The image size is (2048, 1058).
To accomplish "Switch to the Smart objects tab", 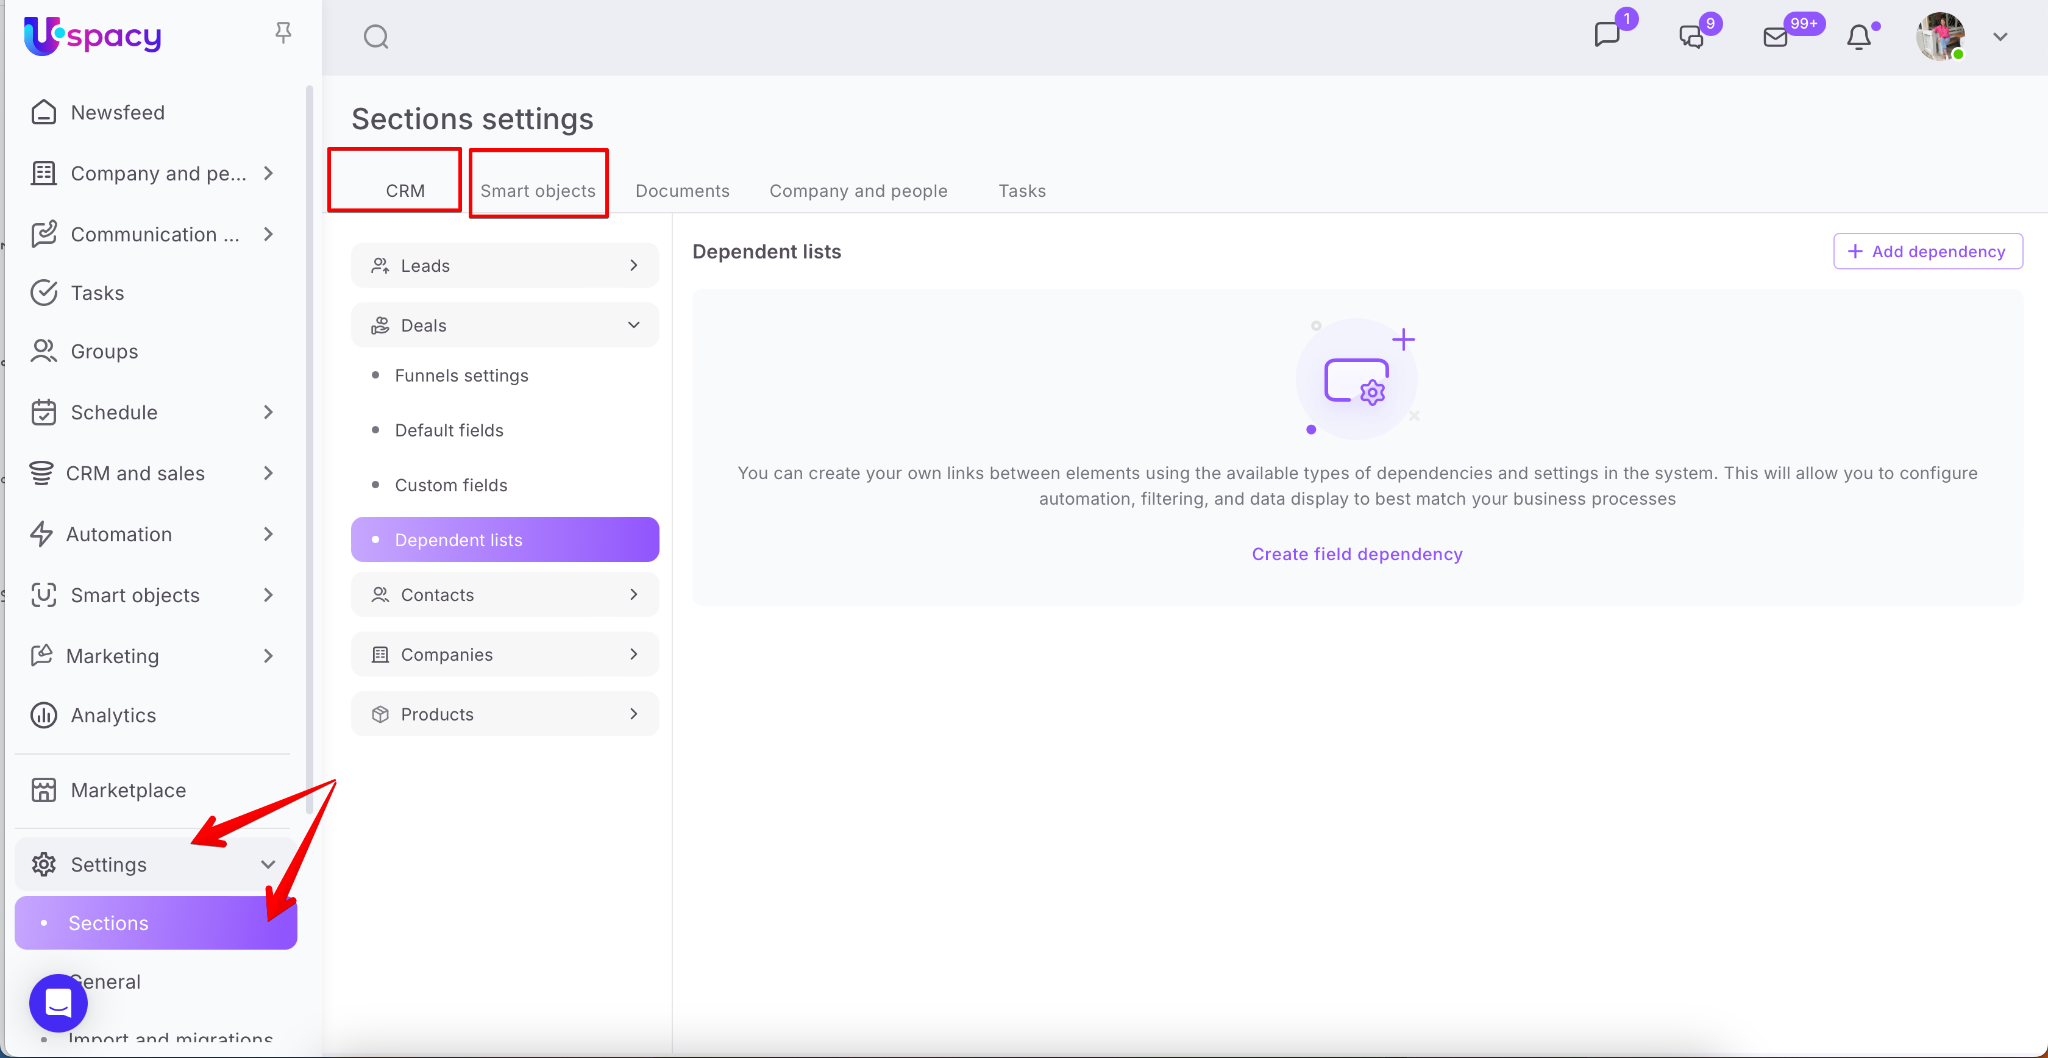I will click(538, 191).
